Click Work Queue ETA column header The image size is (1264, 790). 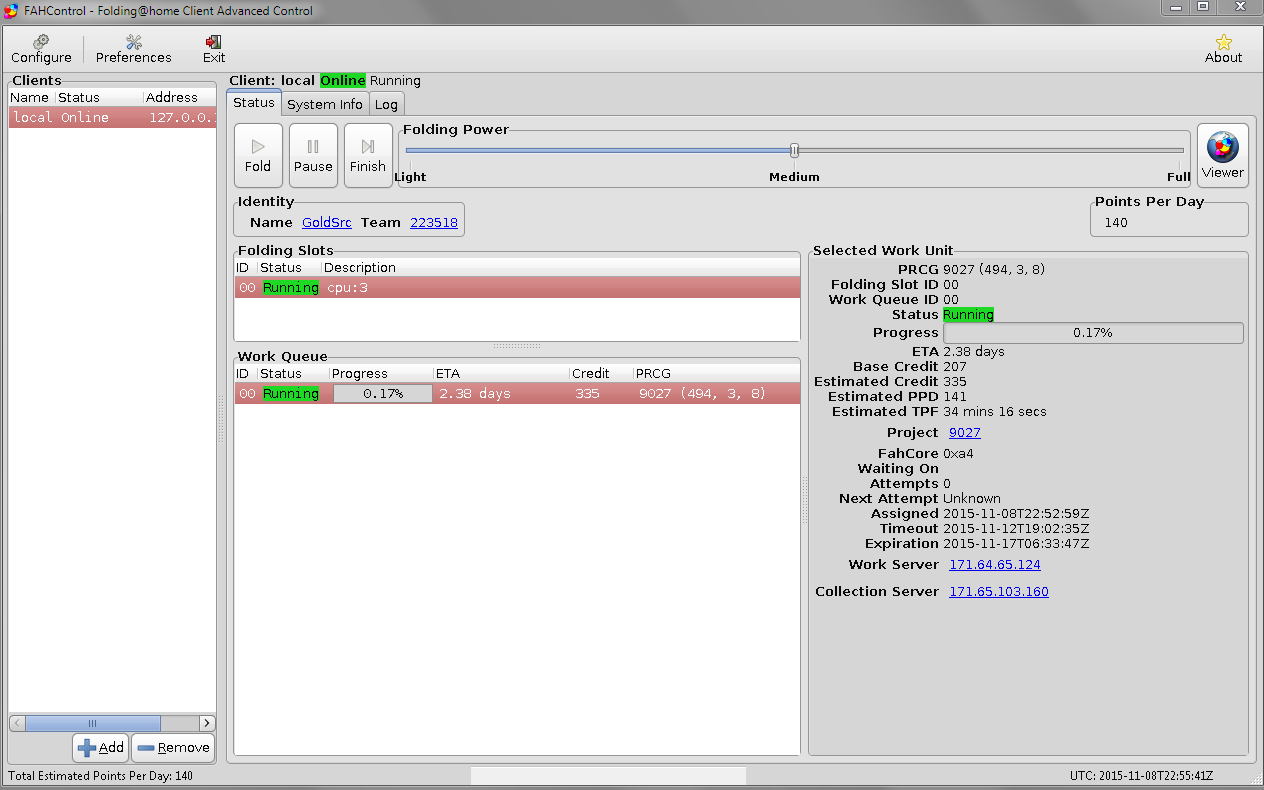[x=500, y=374]
